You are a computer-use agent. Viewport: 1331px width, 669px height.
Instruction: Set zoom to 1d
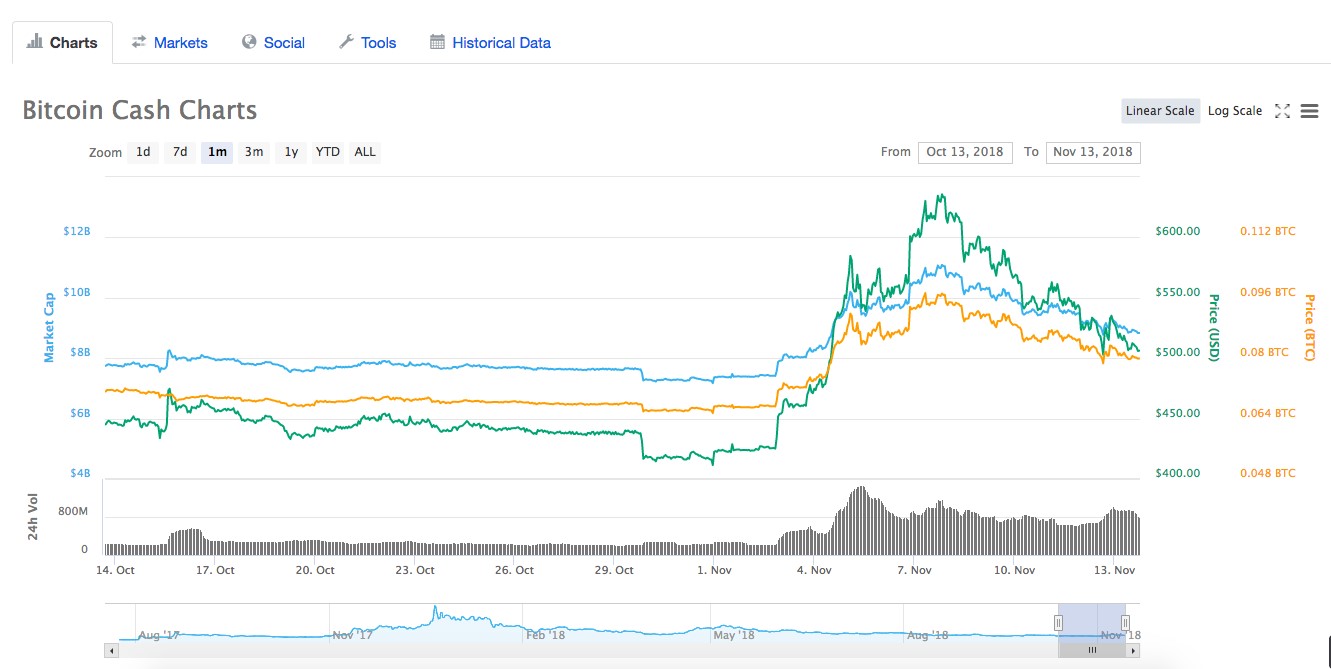coord(143,152)
